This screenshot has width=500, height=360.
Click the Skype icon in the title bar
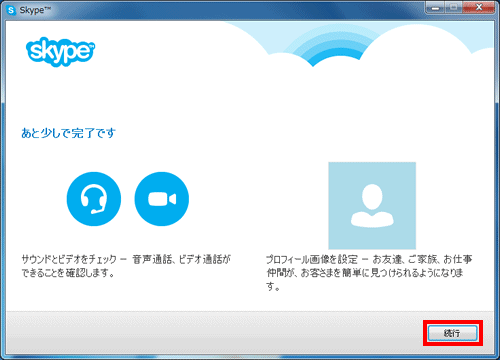point(11,10)
